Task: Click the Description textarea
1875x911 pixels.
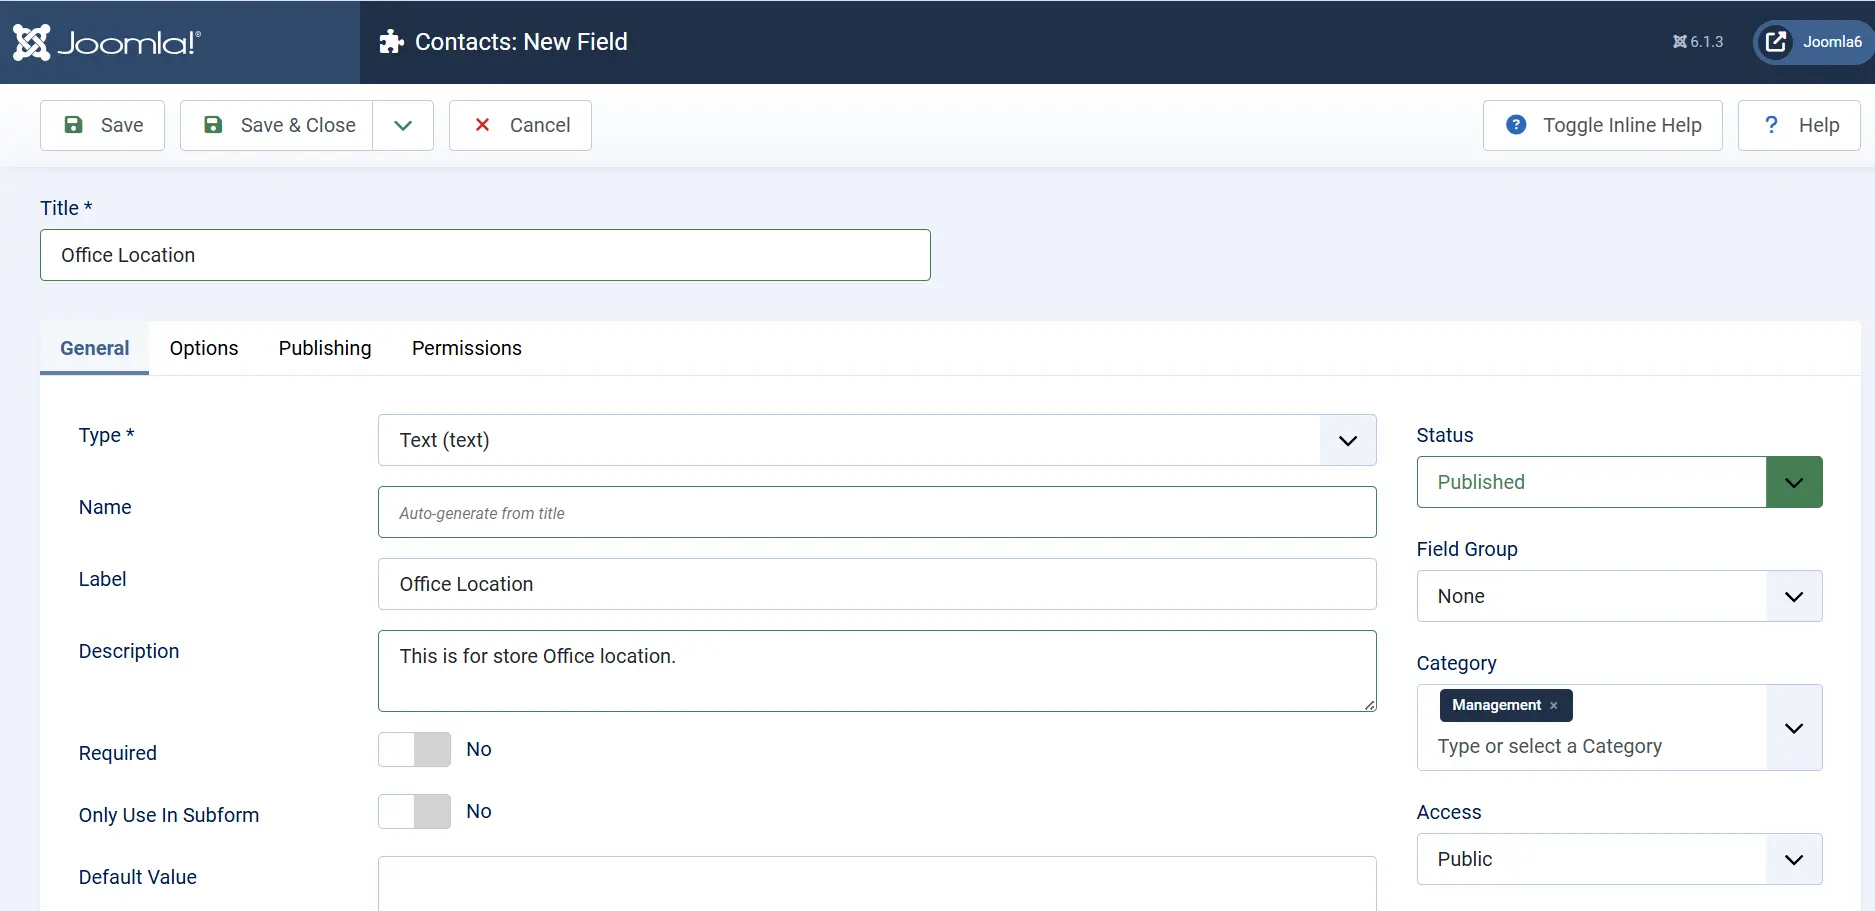Action: 877,671
